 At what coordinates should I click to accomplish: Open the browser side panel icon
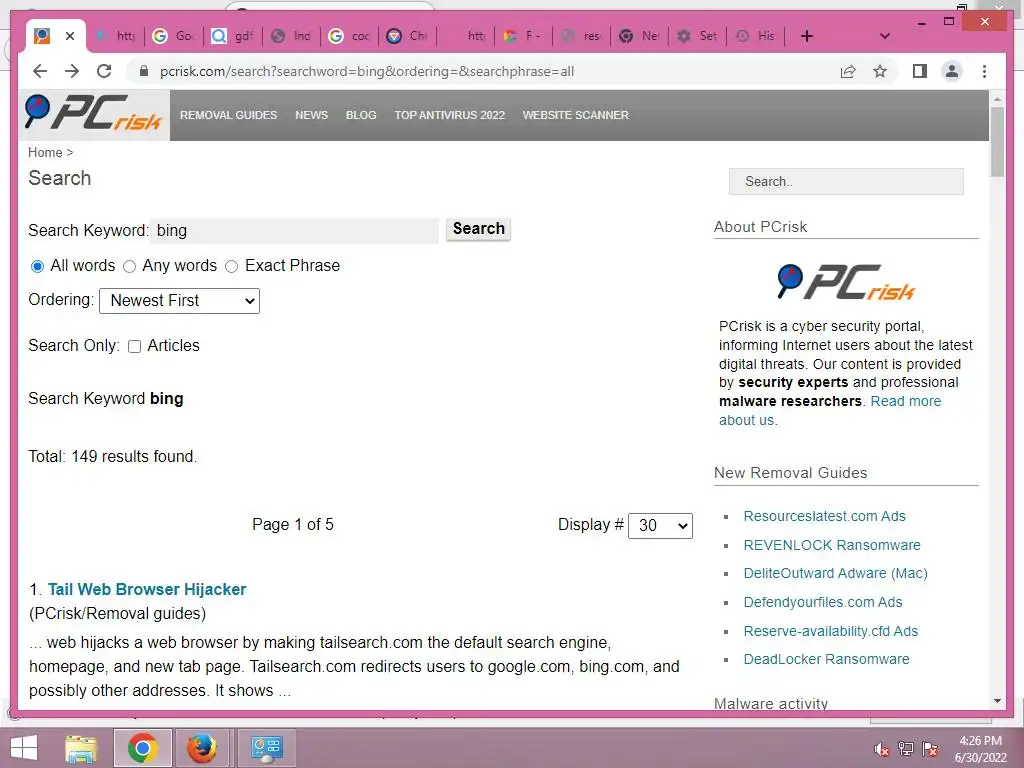pos(920,71)
